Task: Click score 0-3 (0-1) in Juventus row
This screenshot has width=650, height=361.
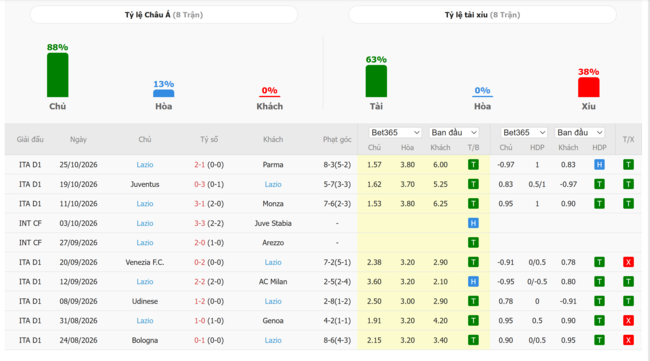Action: click(209, 184)
